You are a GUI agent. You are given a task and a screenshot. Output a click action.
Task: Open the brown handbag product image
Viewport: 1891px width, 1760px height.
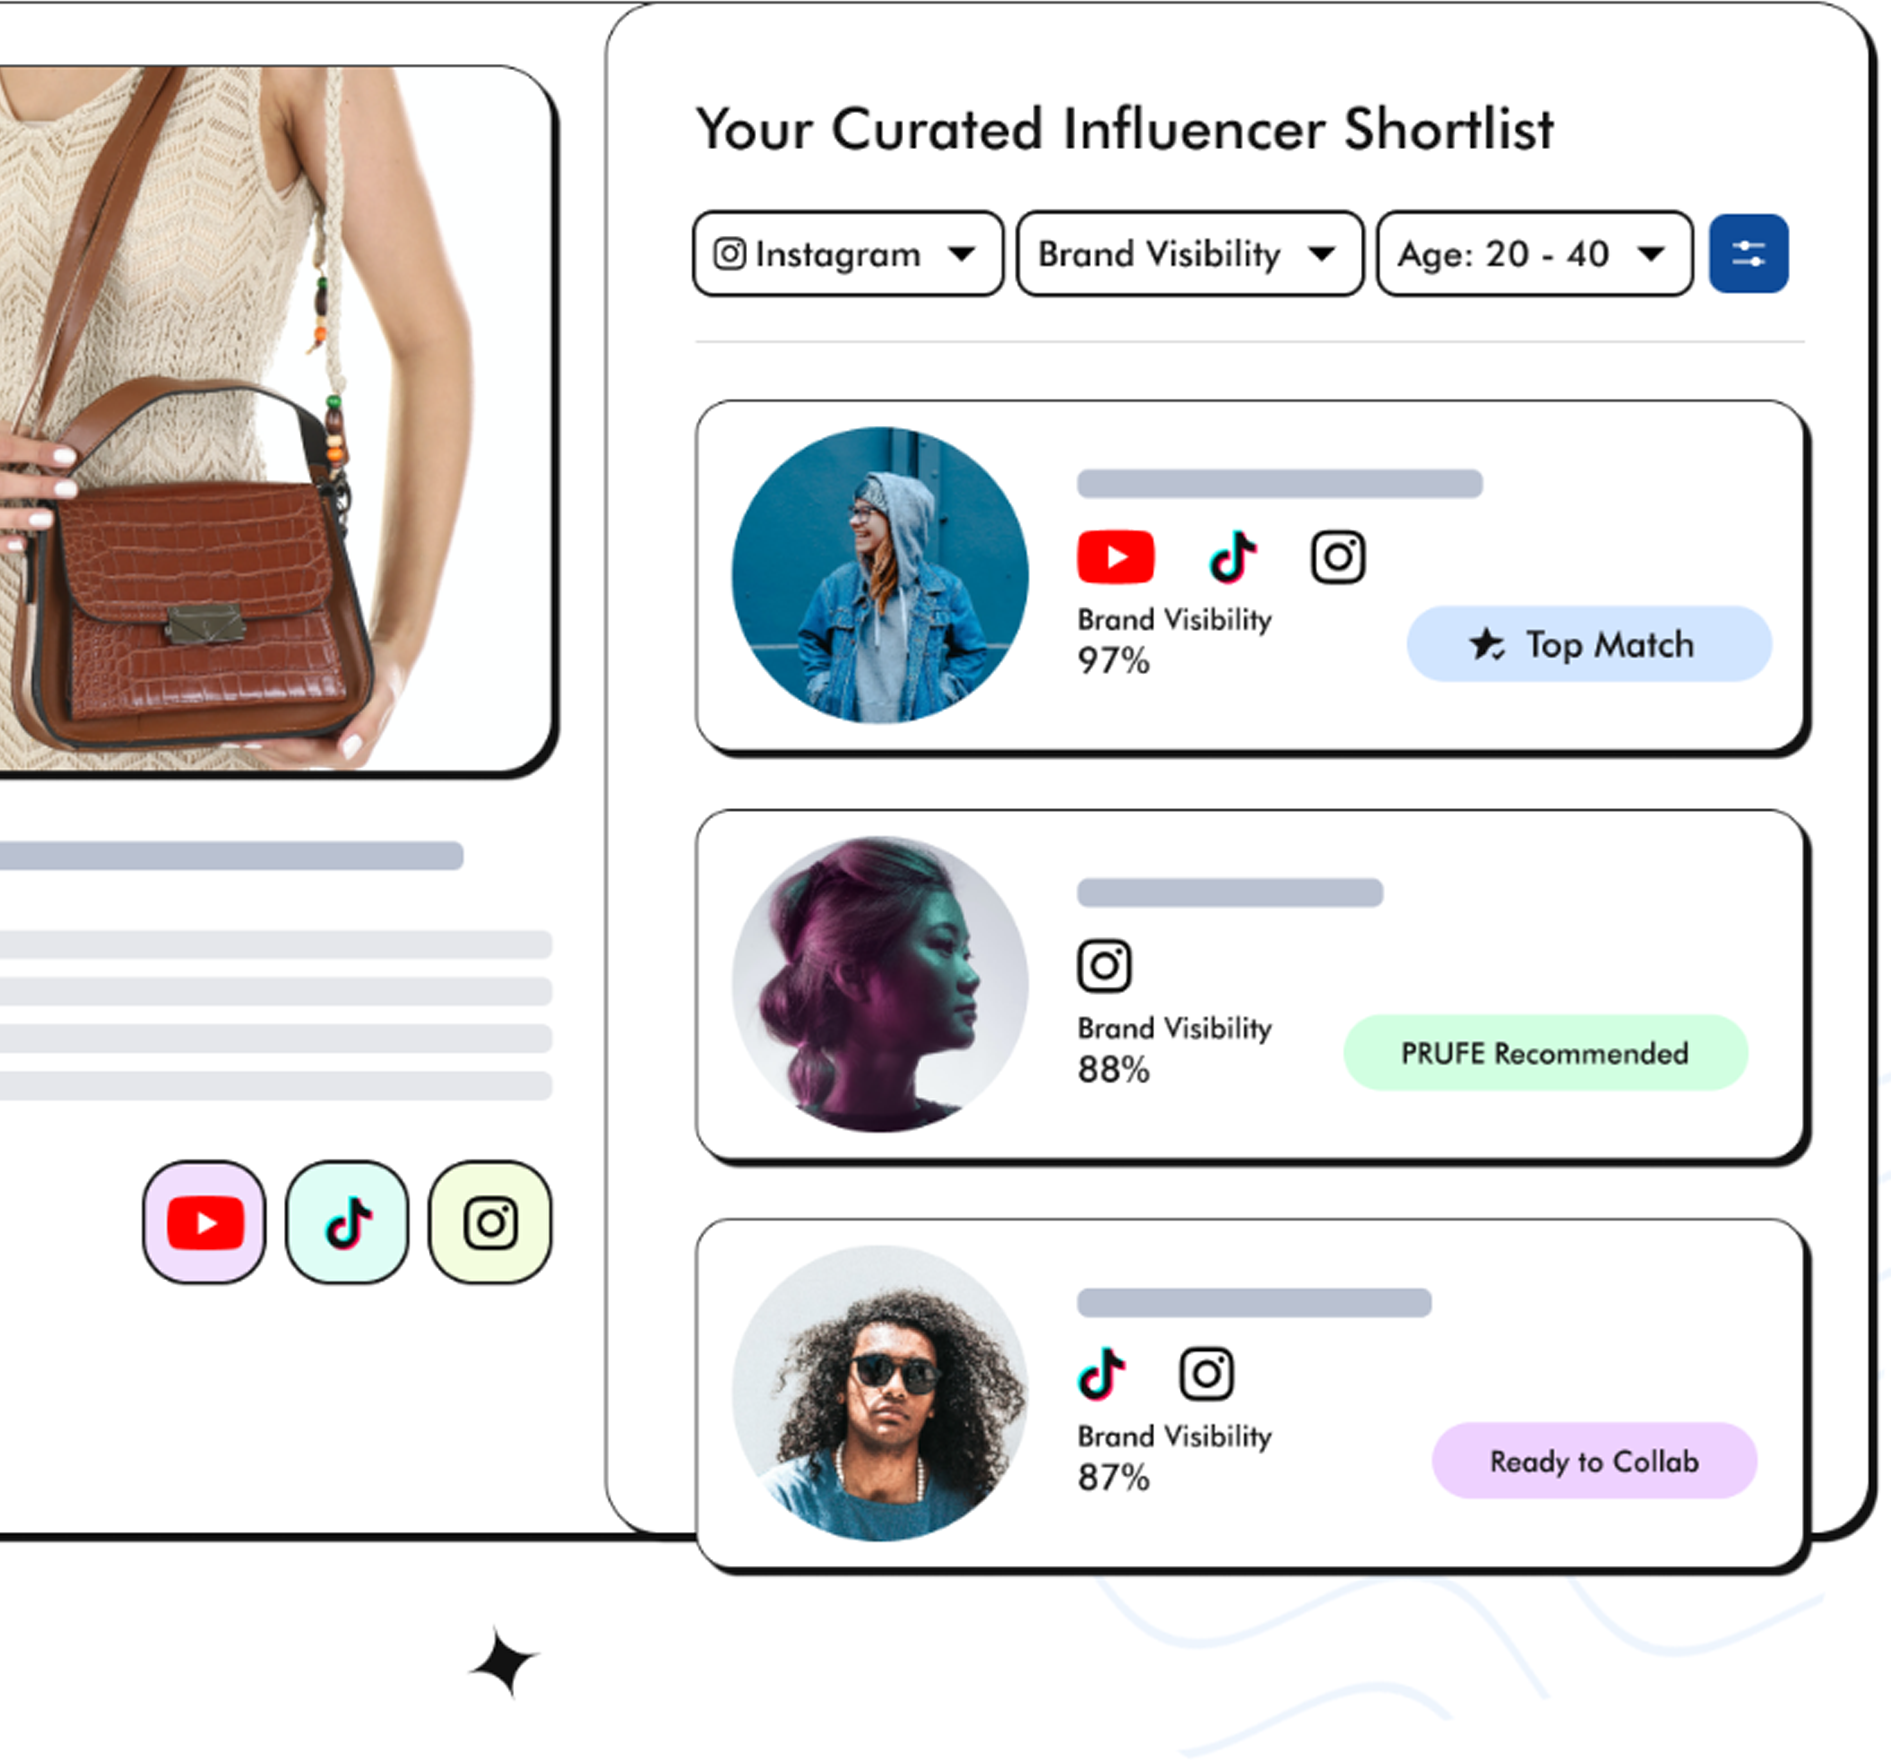pos(274,420)
